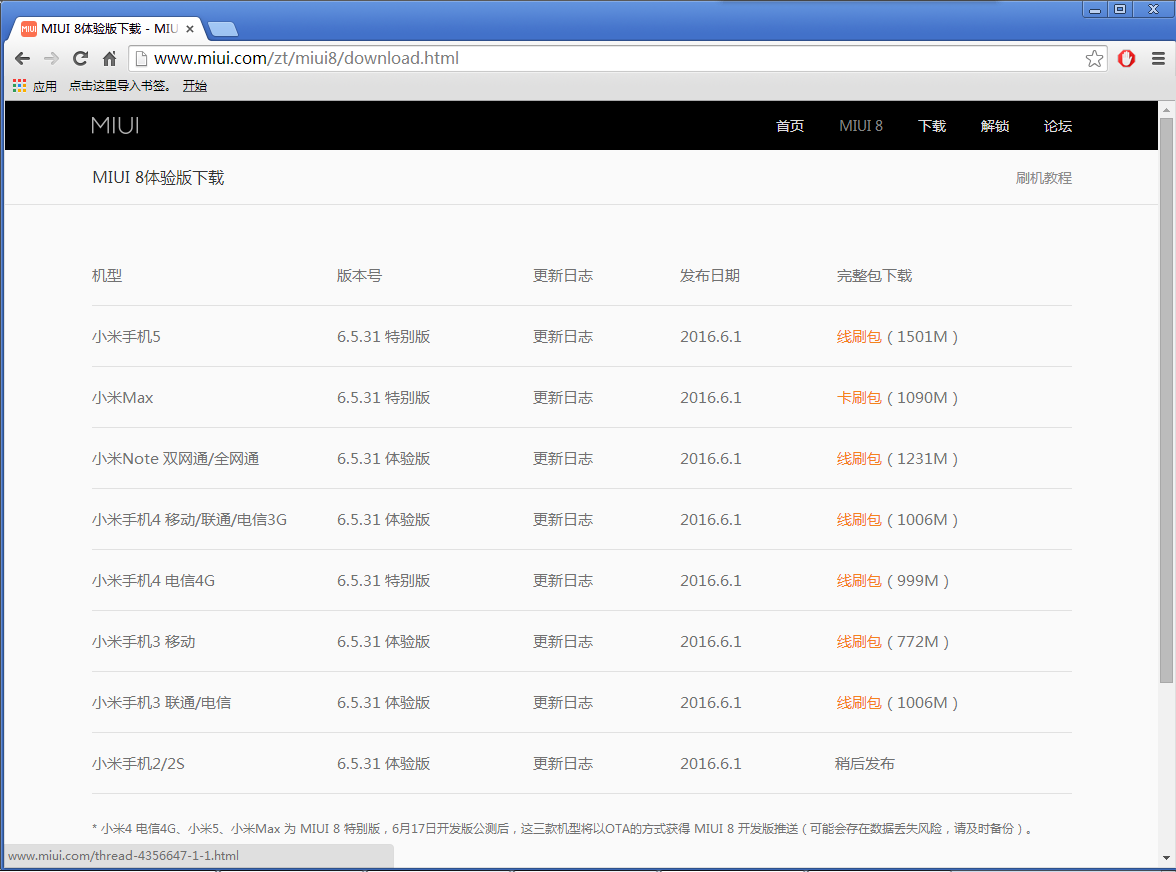The image size is (1176, 872).
Task: Download 线刷包 for 小米手机4 3G (1006M)
Action: 859,520
